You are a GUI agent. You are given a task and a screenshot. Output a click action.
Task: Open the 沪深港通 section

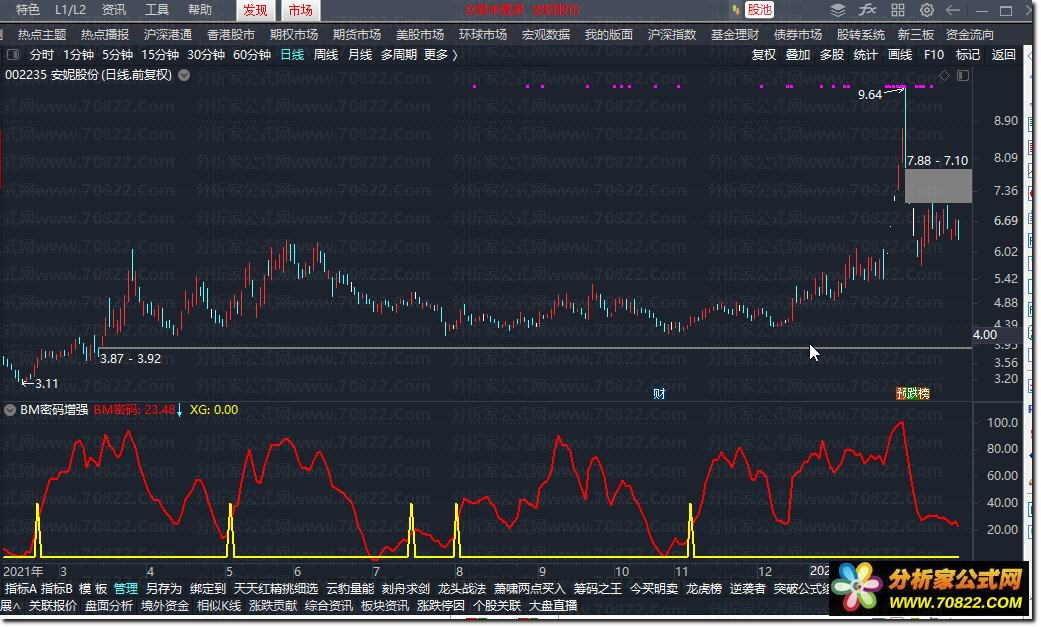point(168,35)
